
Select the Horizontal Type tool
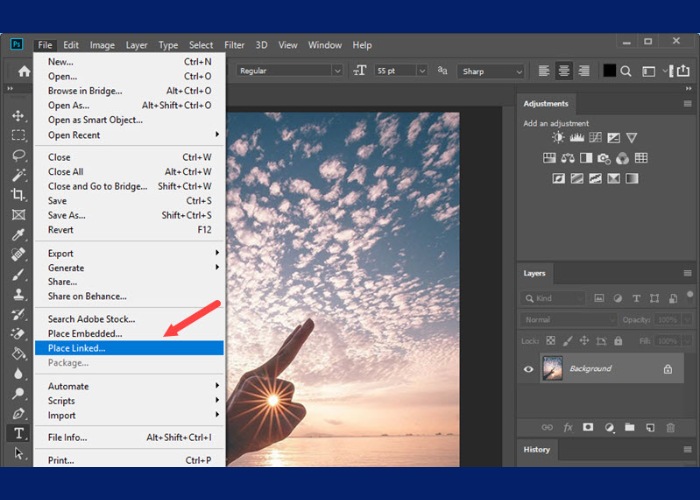coord(18,433)
